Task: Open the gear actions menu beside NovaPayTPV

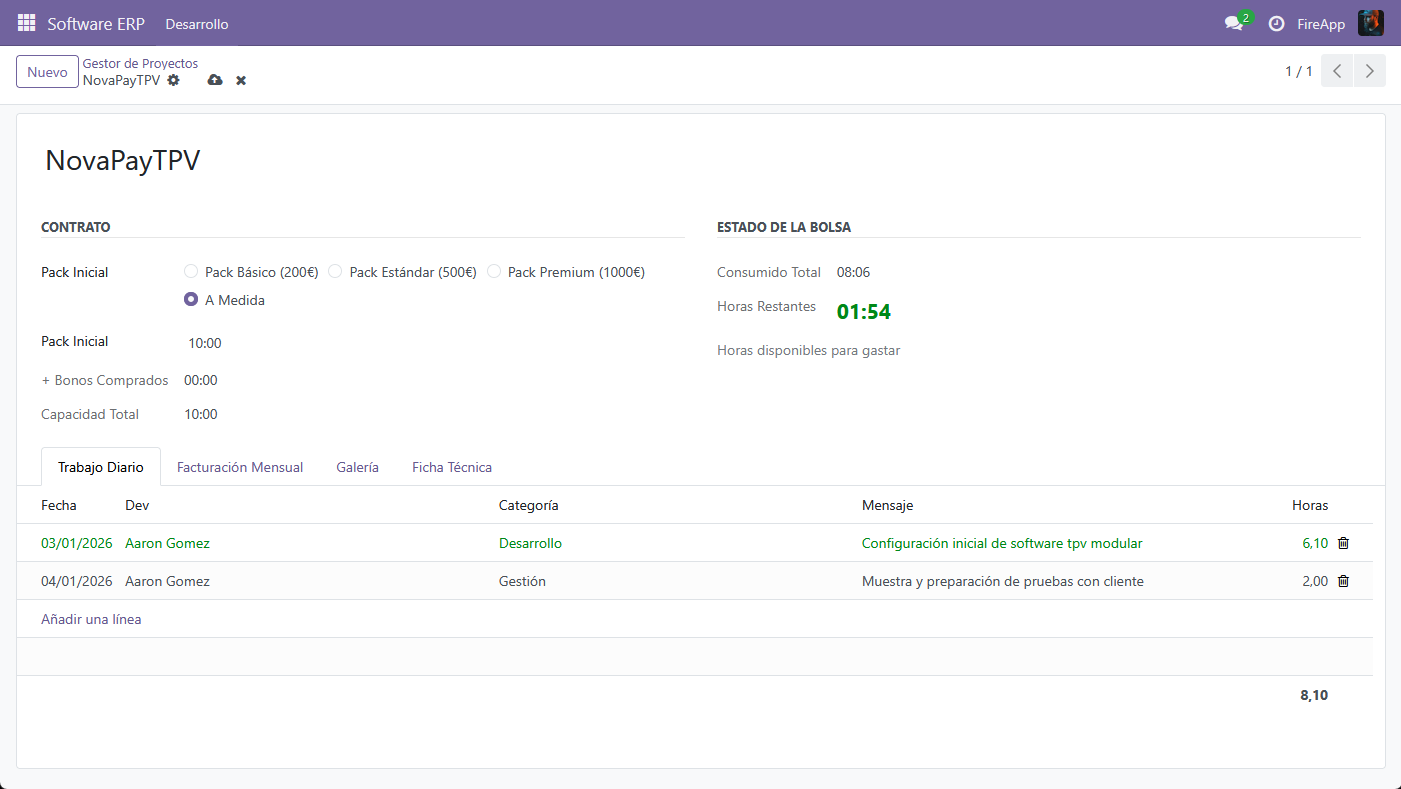Action: [174, 80]
